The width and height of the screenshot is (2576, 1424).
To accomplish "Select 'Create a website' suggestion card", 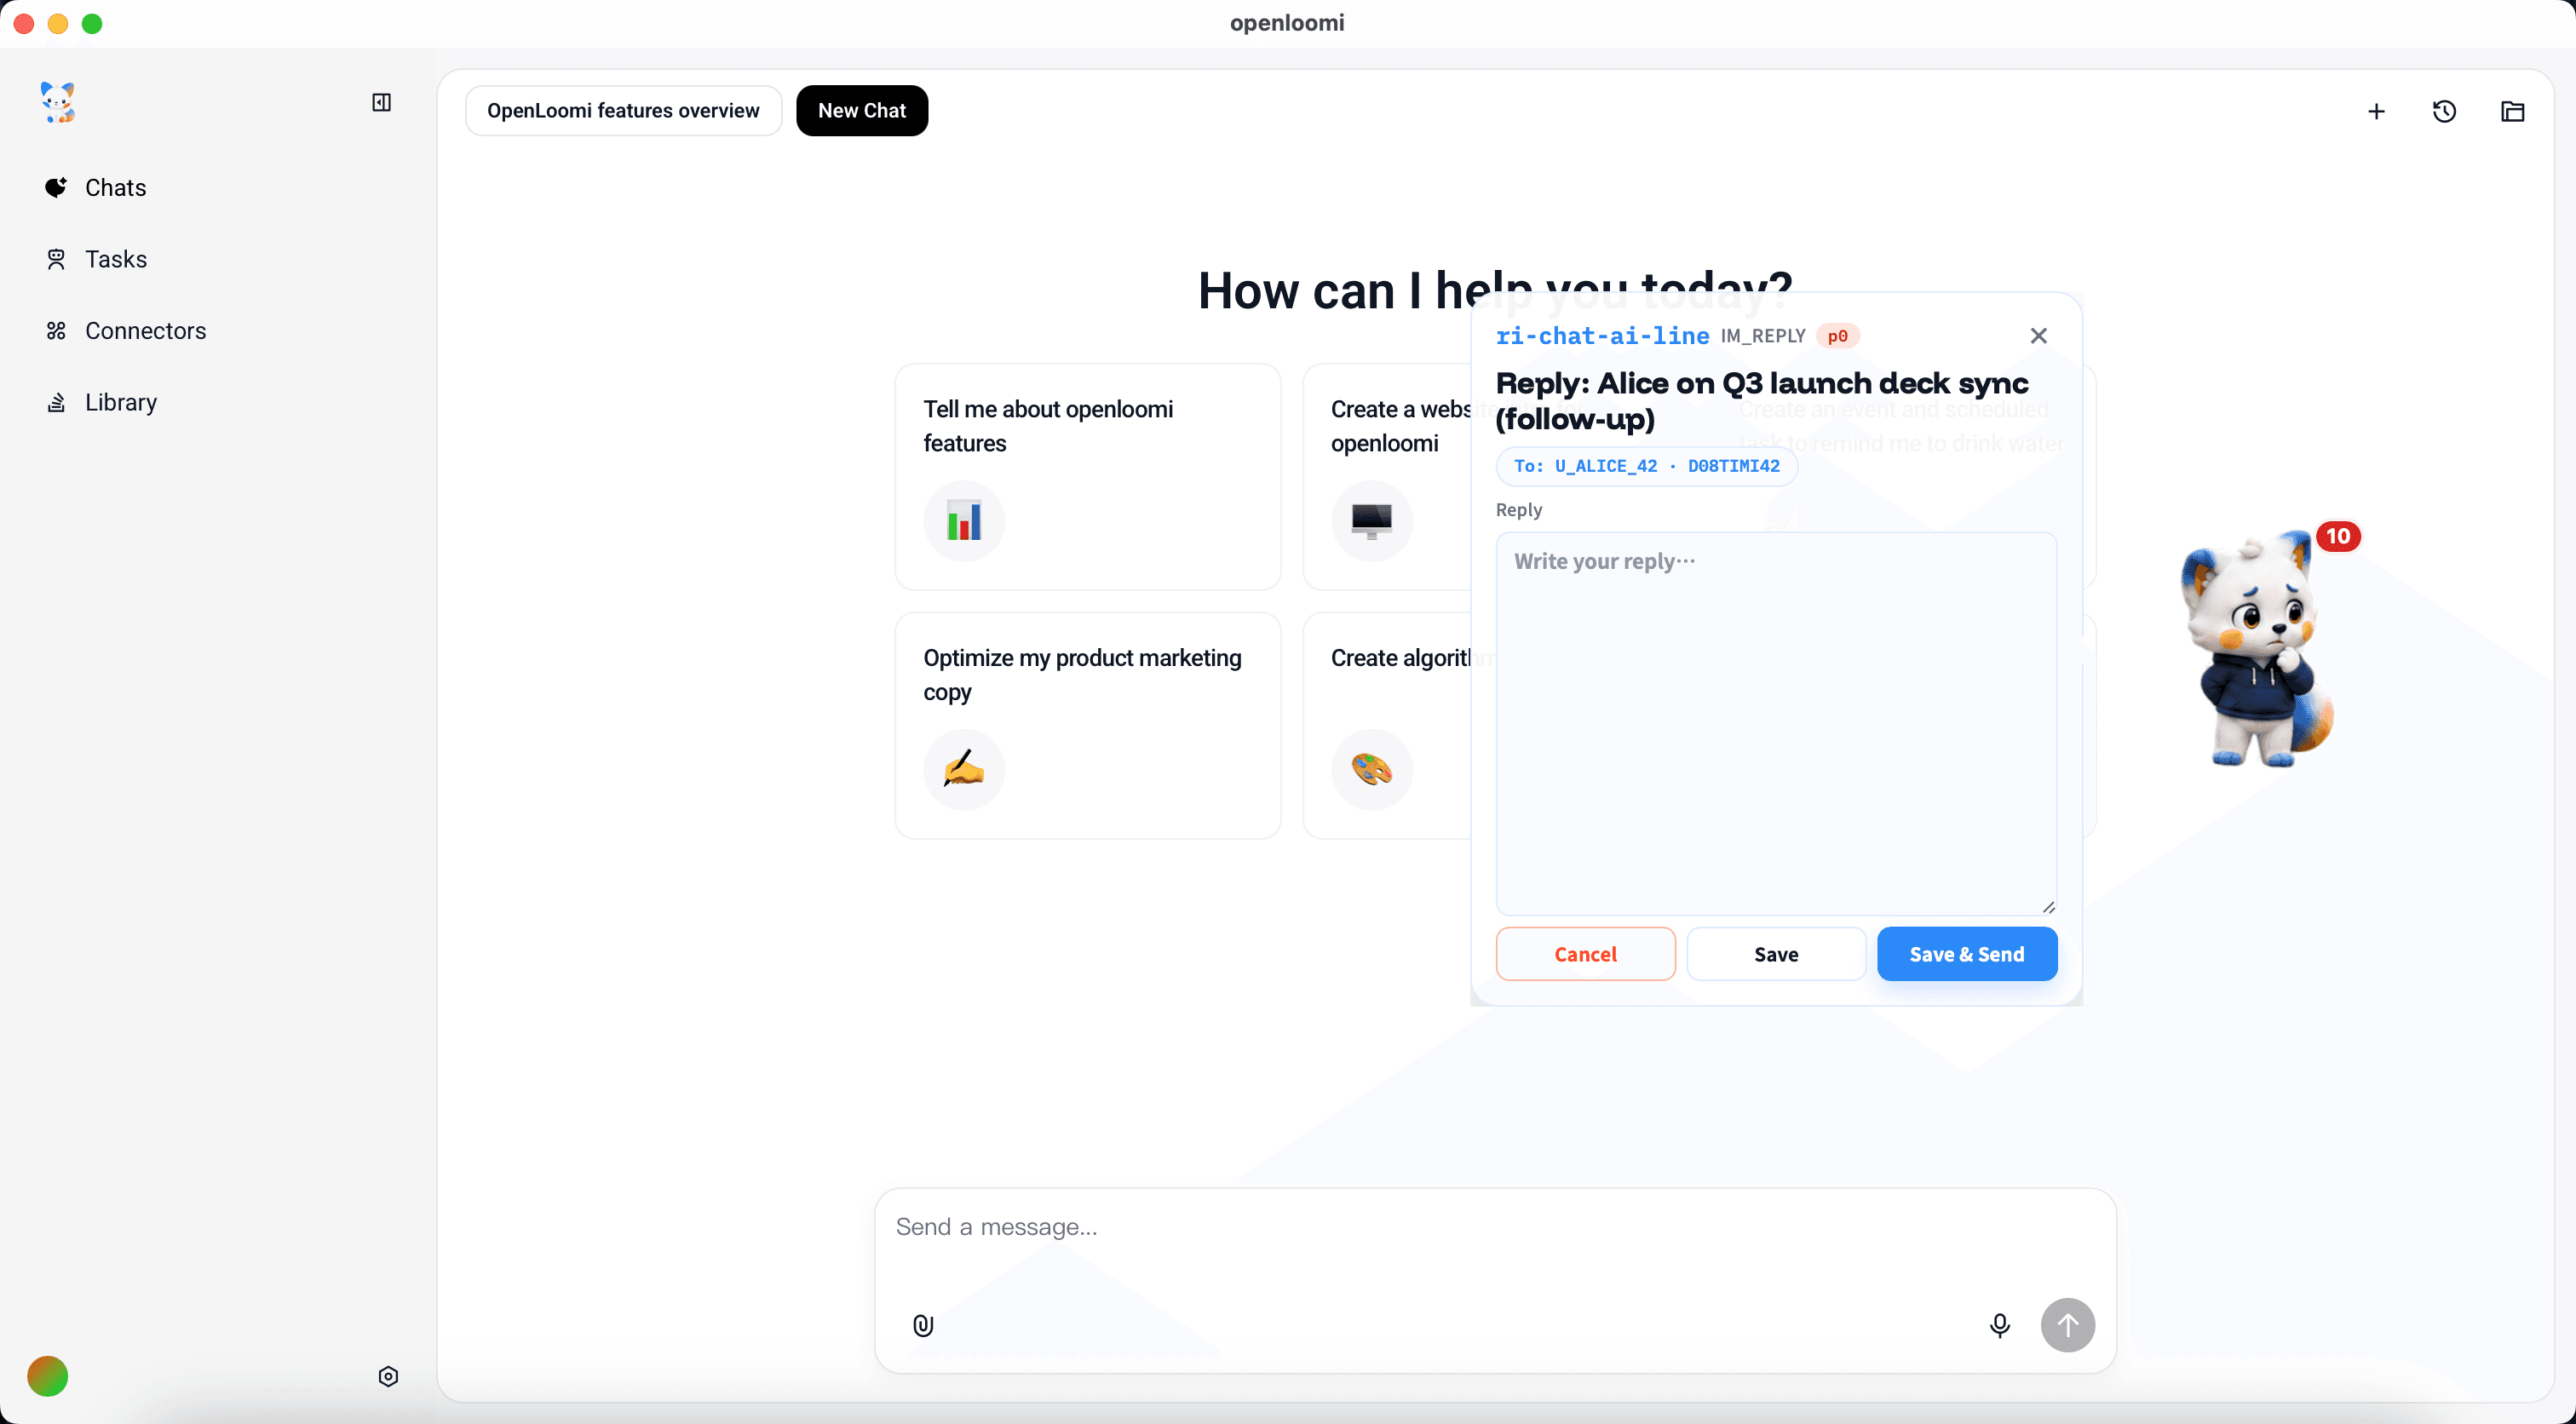I will click(1388, 477).
